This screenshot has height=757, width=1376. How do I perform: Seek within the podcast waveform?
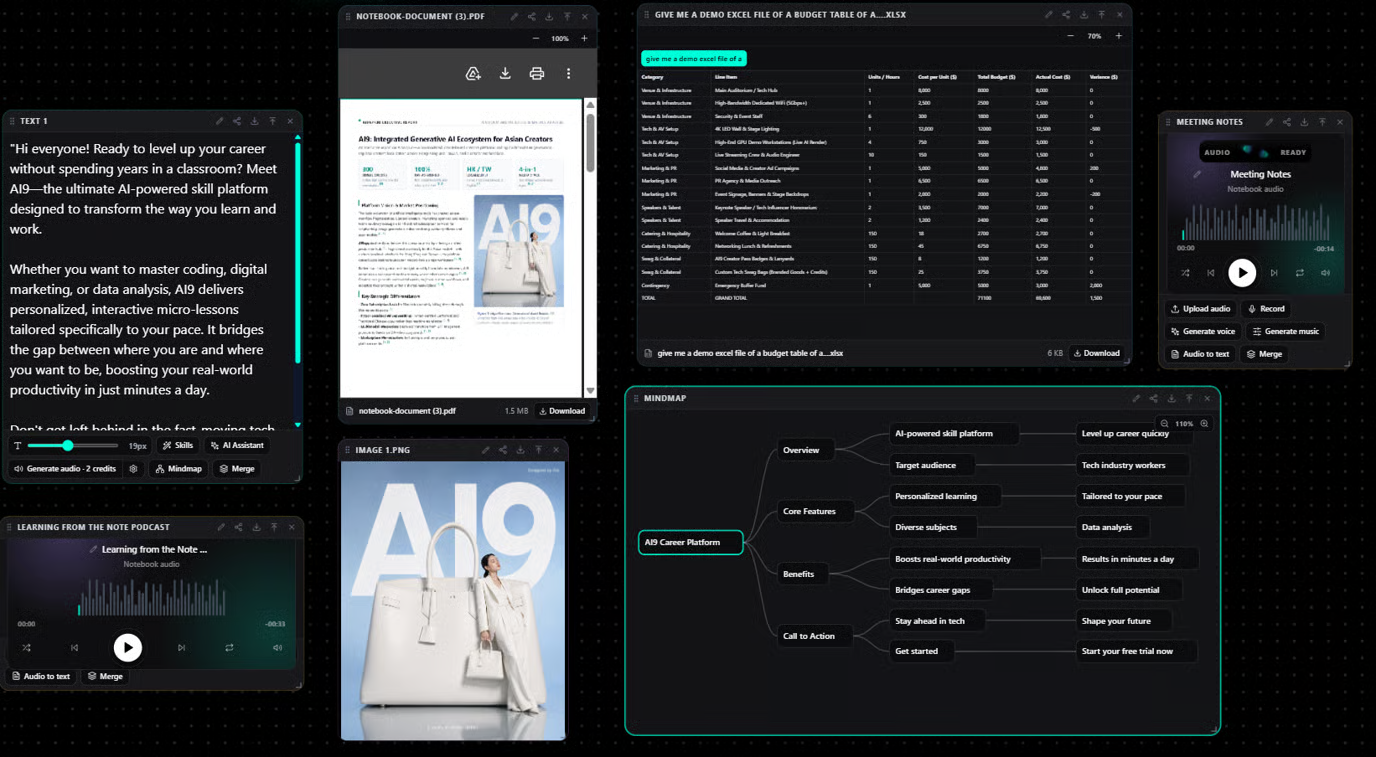[152, 597]
